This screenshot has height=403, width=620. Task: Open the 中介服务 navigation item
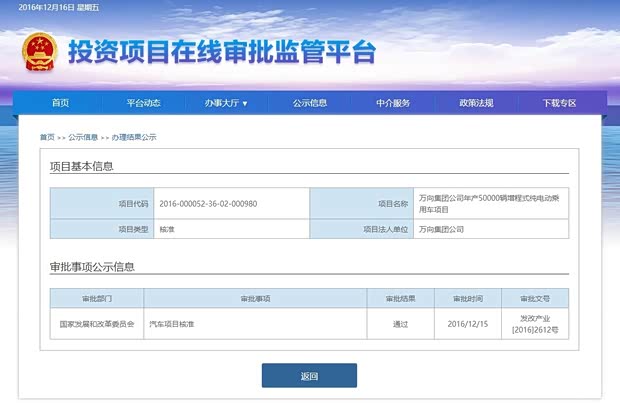click(x=393, y=103)
